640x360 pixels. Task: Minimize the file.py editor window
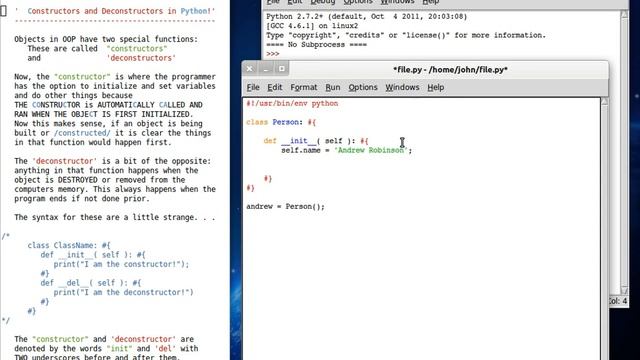266,69
